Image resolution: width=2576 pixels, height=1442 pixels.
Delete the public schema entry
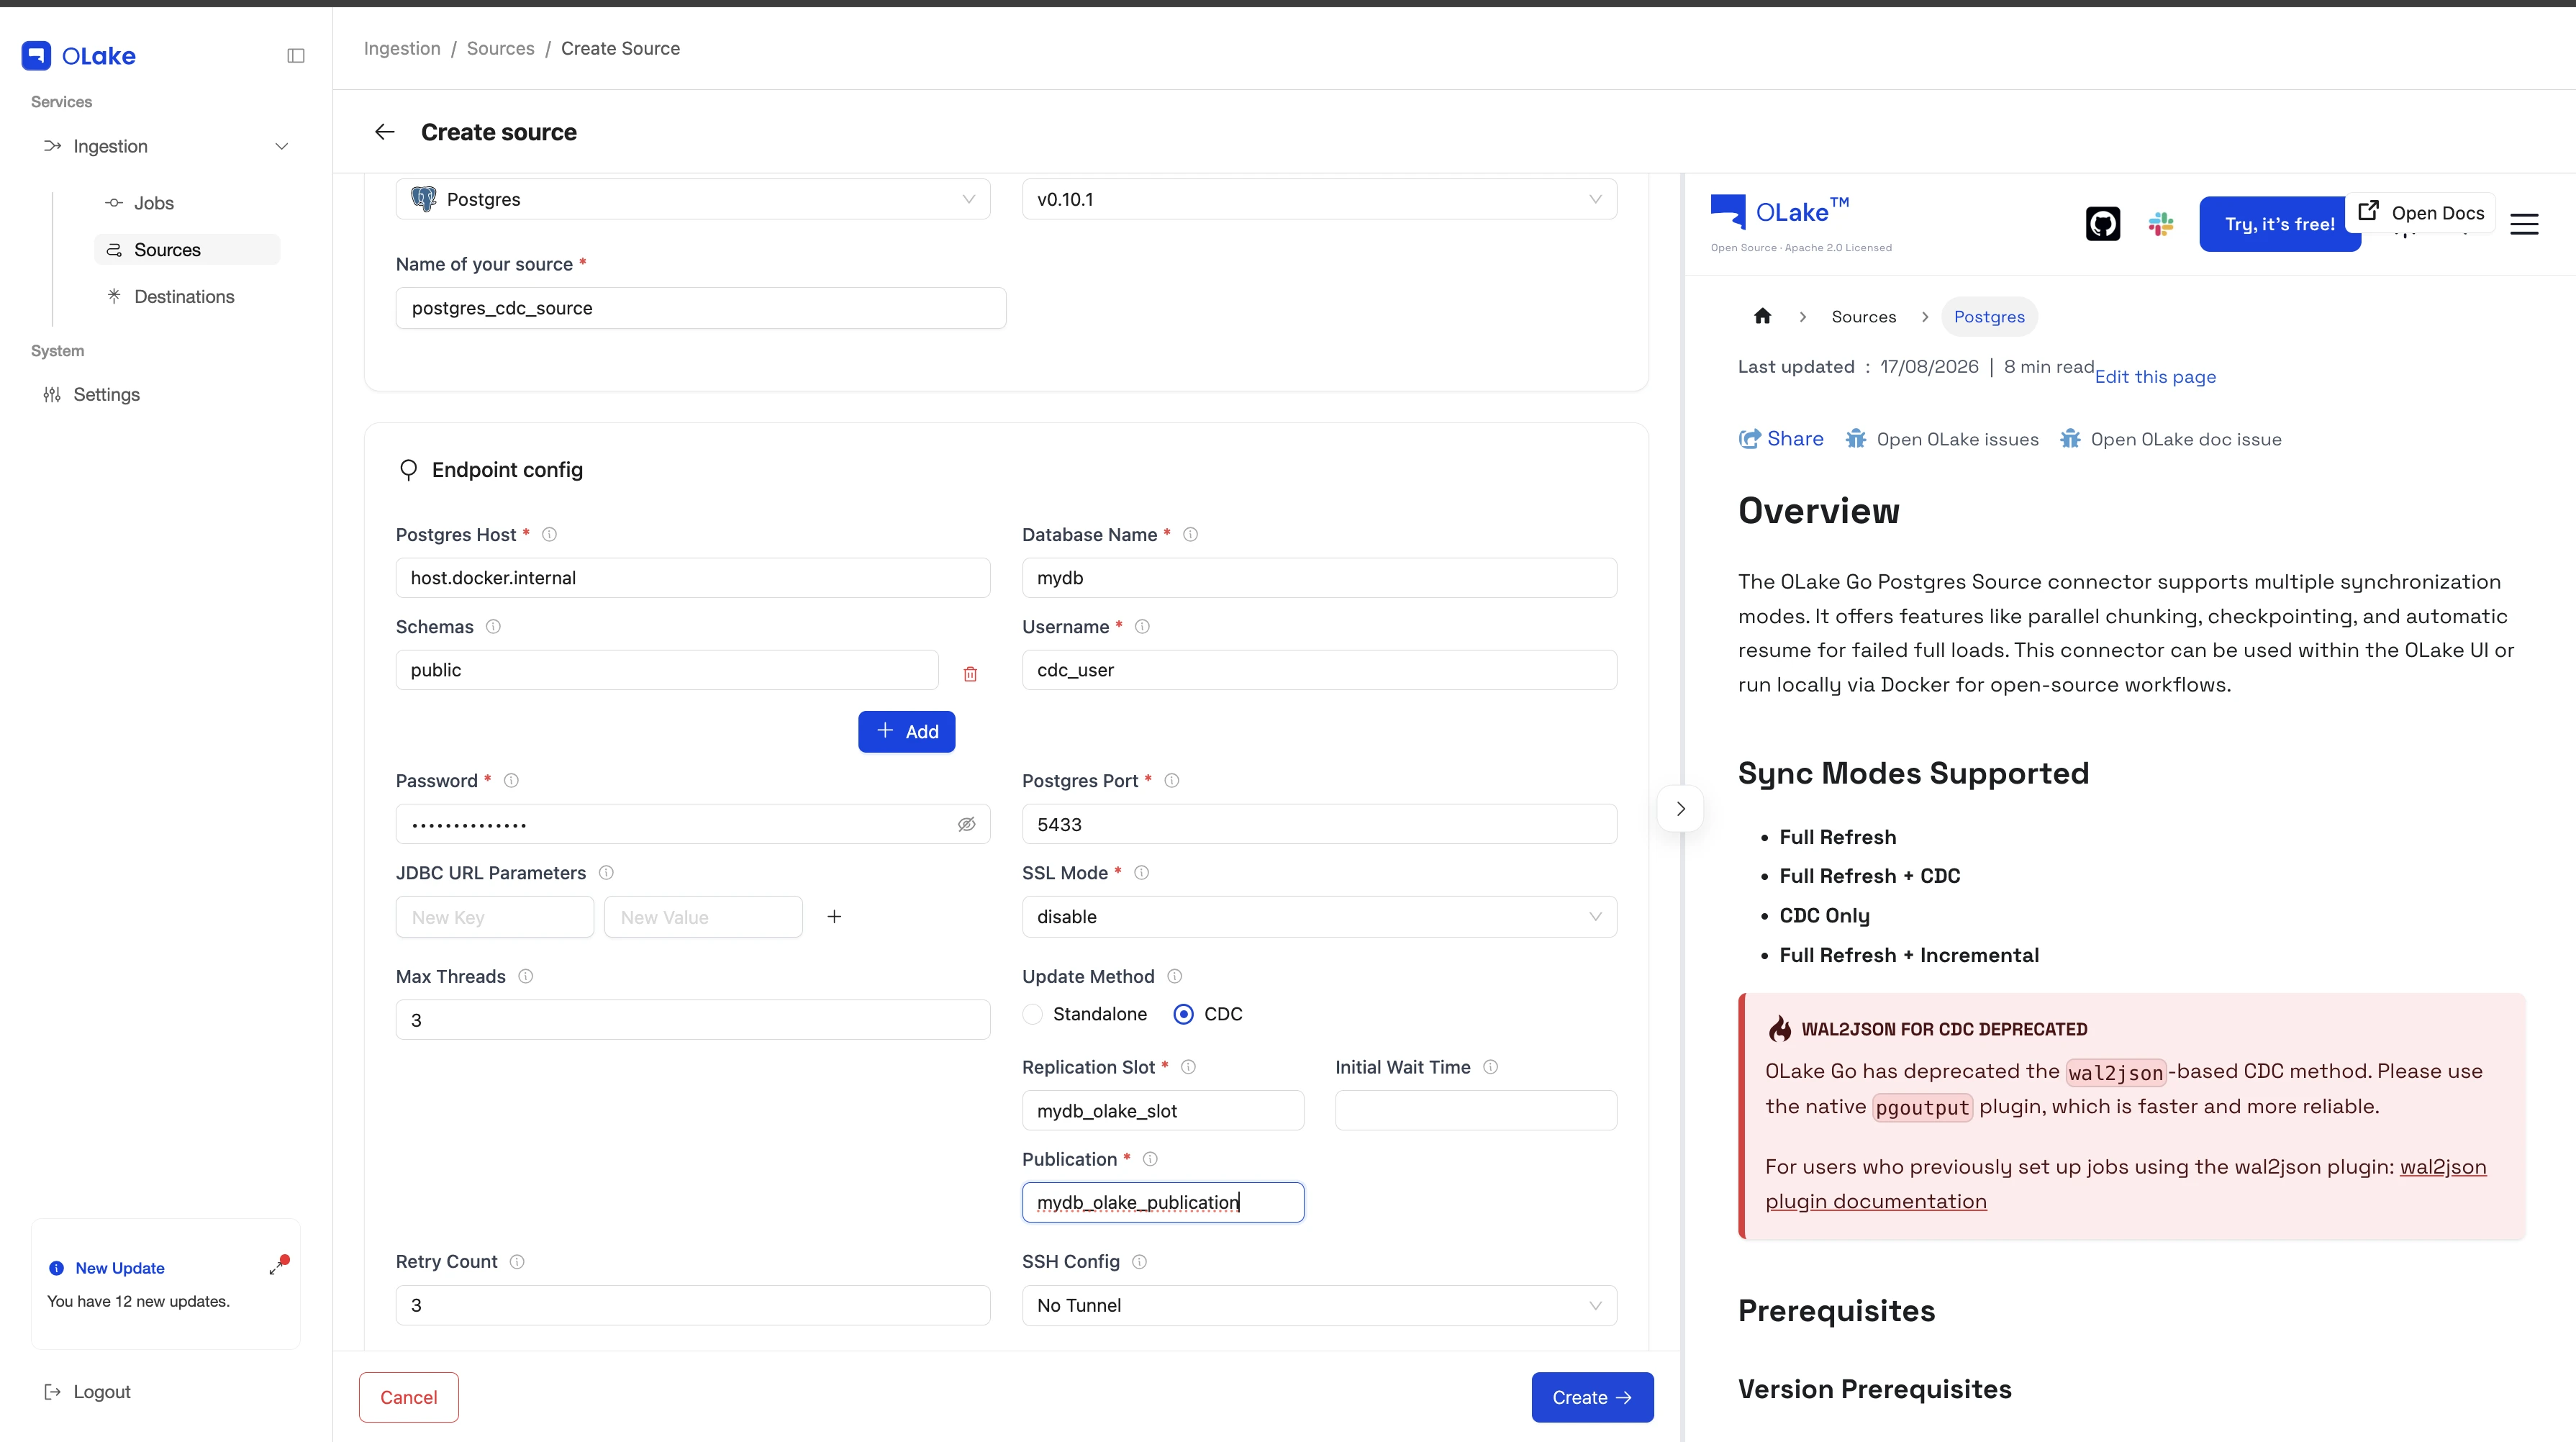point(970,674)
